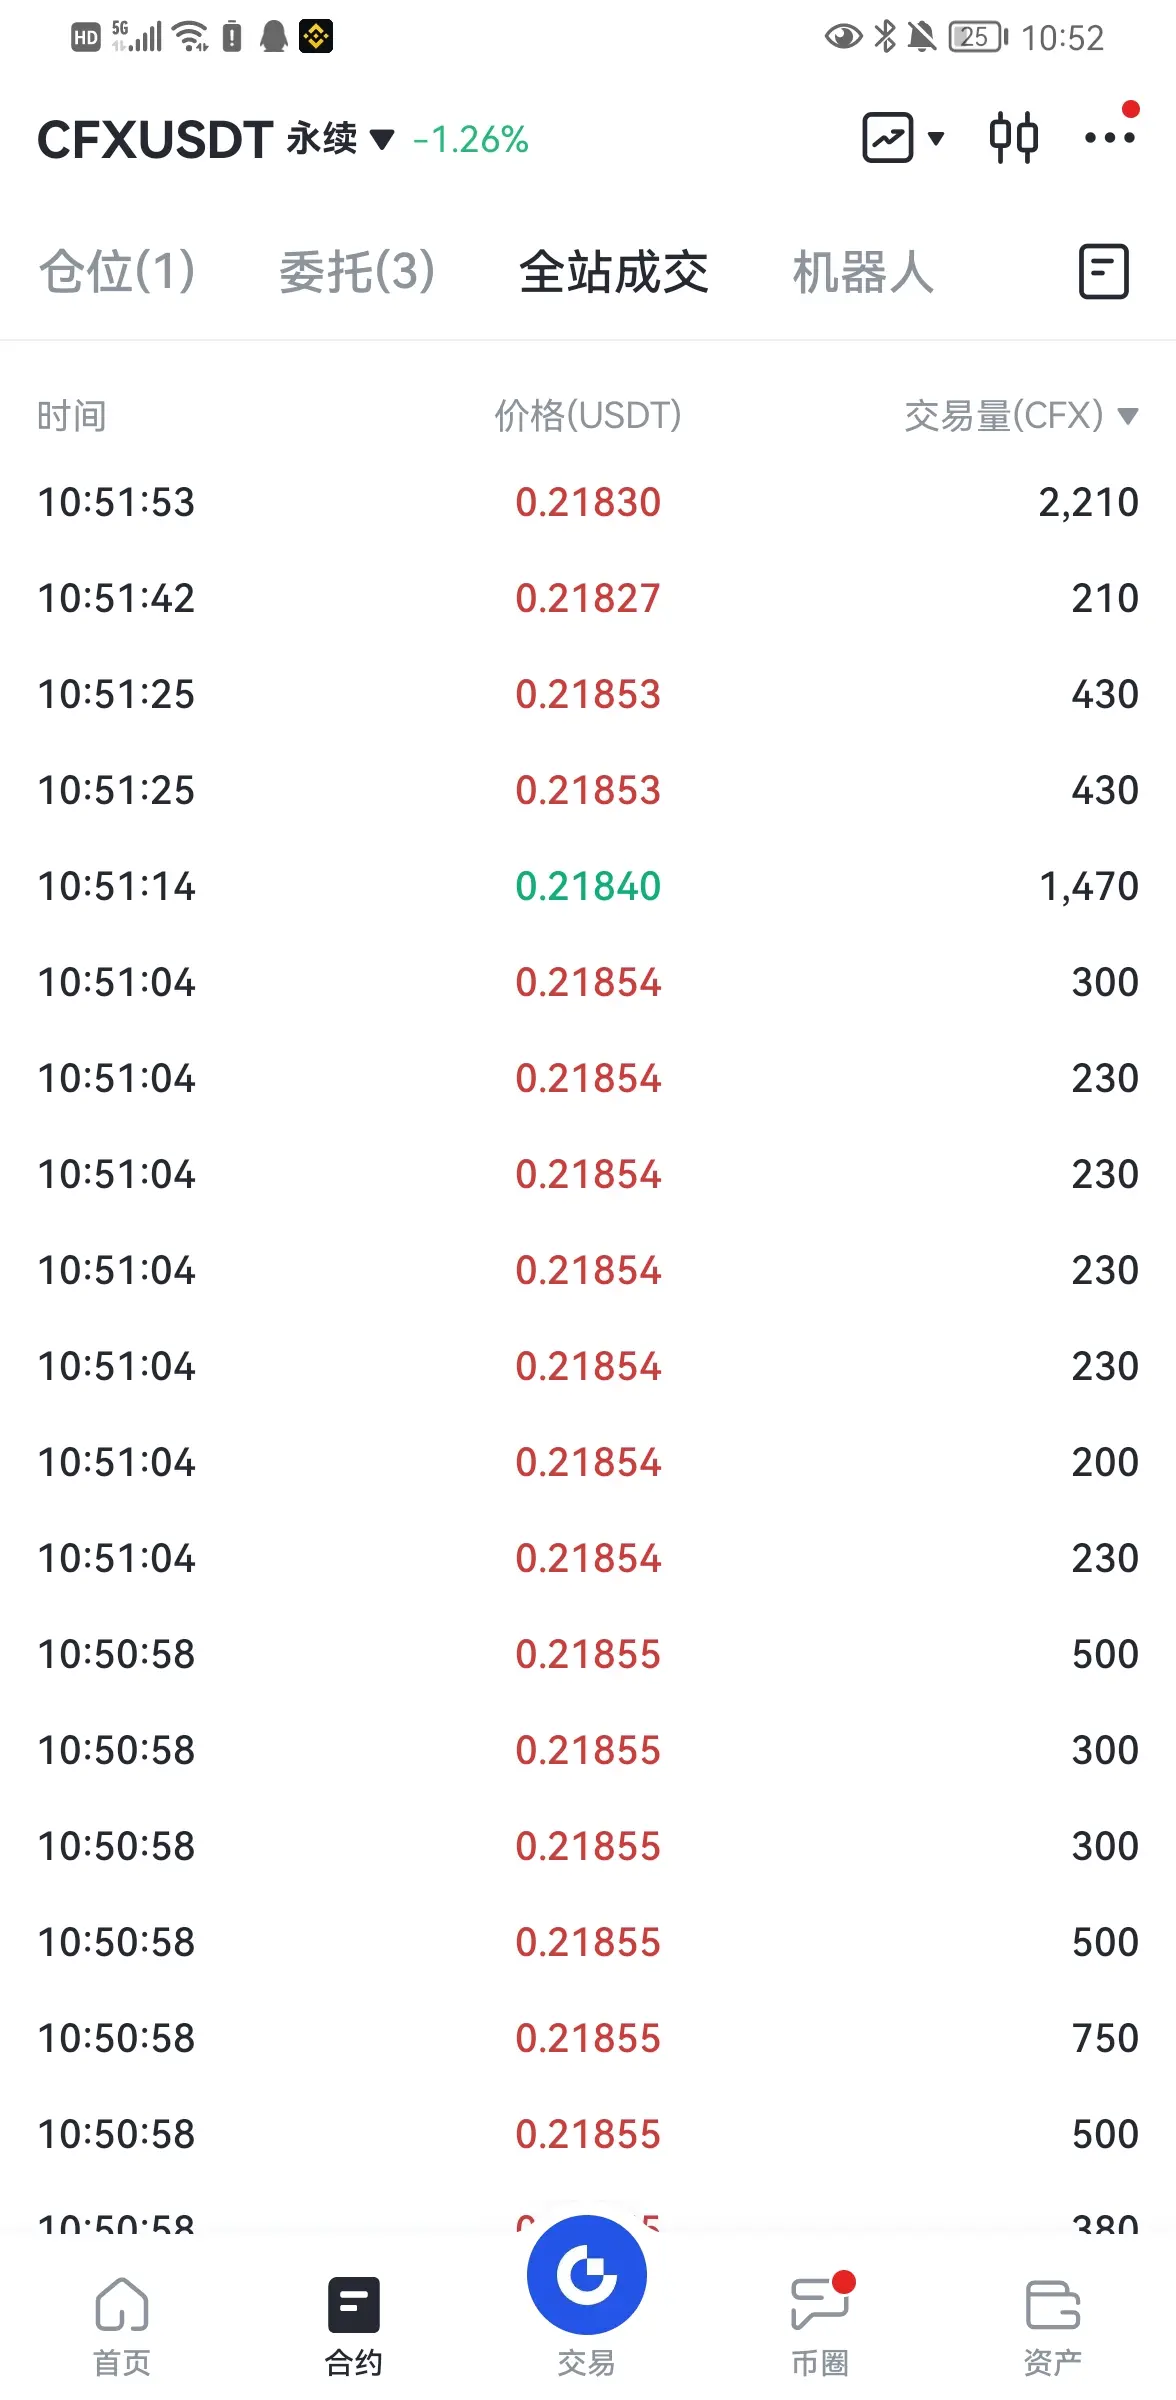1176x2400 pixels.
Task: Tap the 0.21830 price at 10:51:53
Action: click(588, 502)
